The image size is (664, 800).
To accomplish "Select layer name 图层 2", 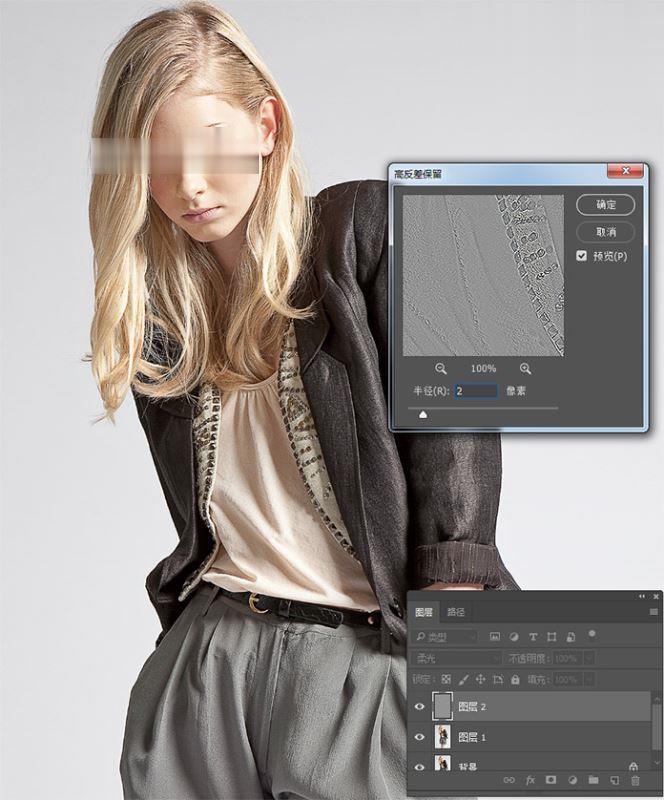I will 472,707.
